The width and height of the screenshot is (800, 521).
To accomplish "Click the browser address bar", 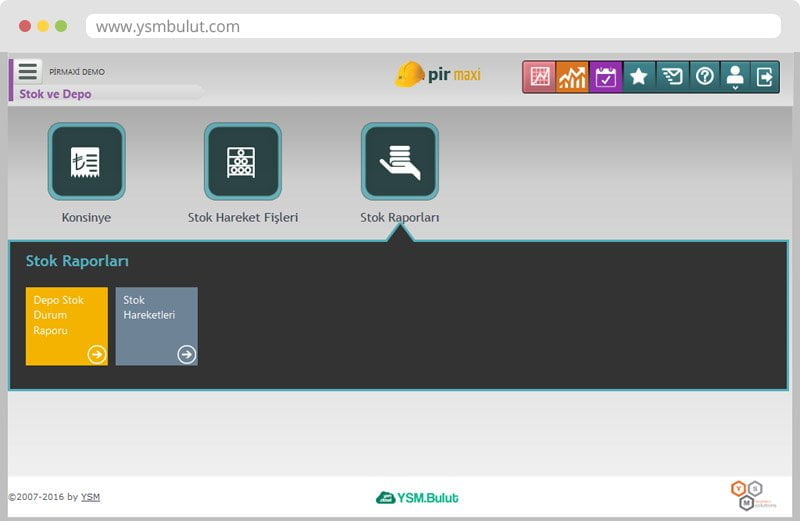I will [x=432, y=26].
